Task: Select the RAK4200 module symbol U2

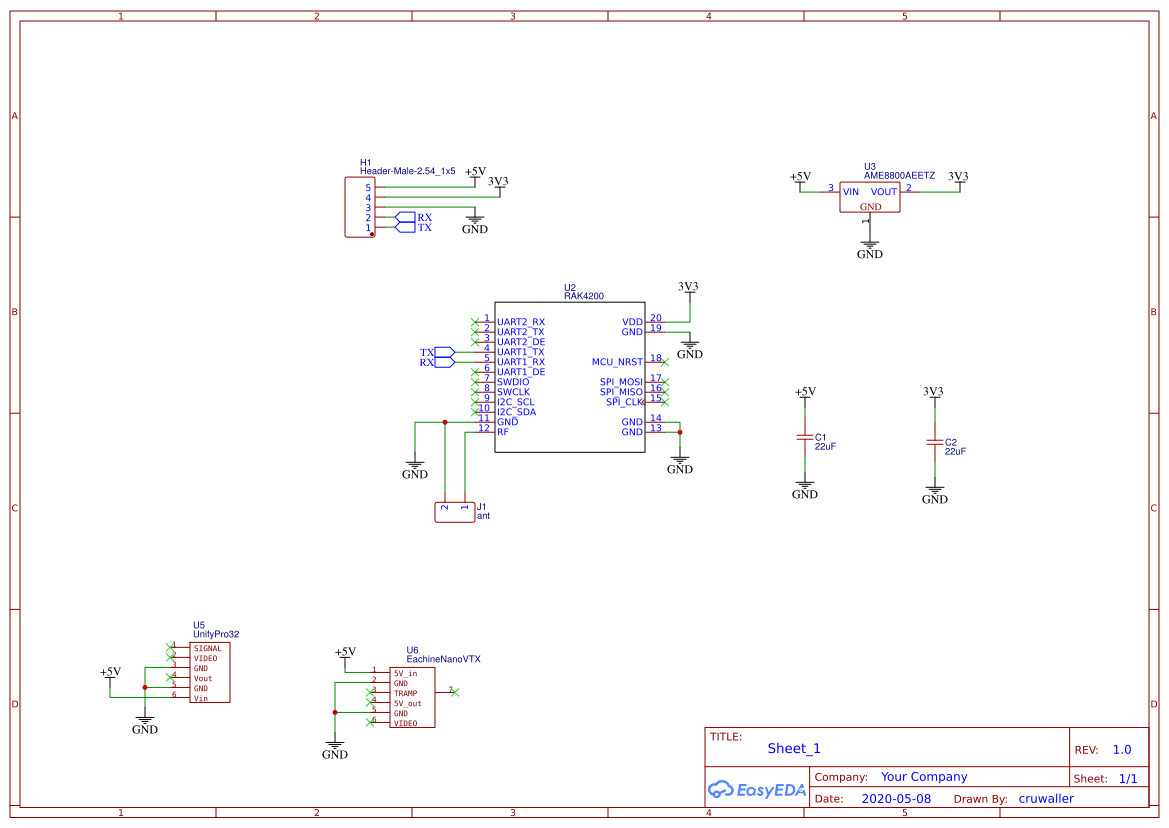Action: click(x=569, y=378)
